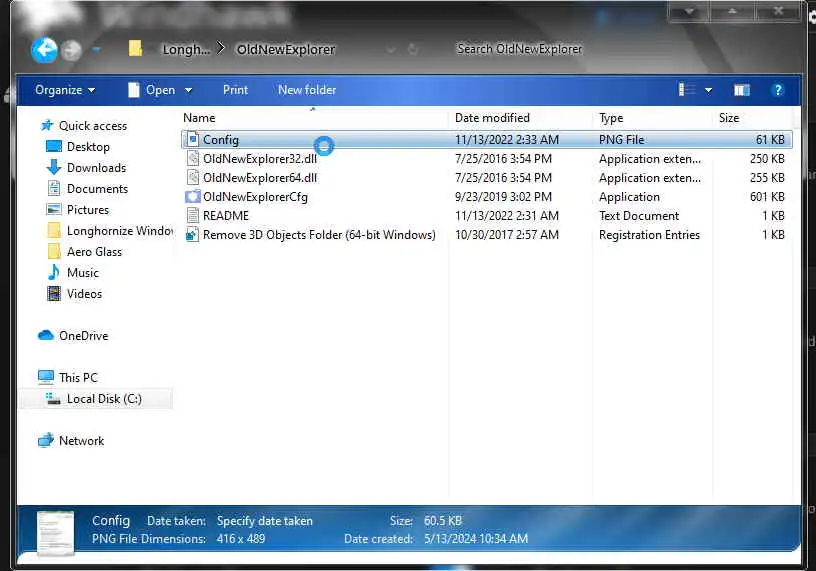The image size is (816, 571).
Task: Click the Config file name
Action: (x=221, y=139)
